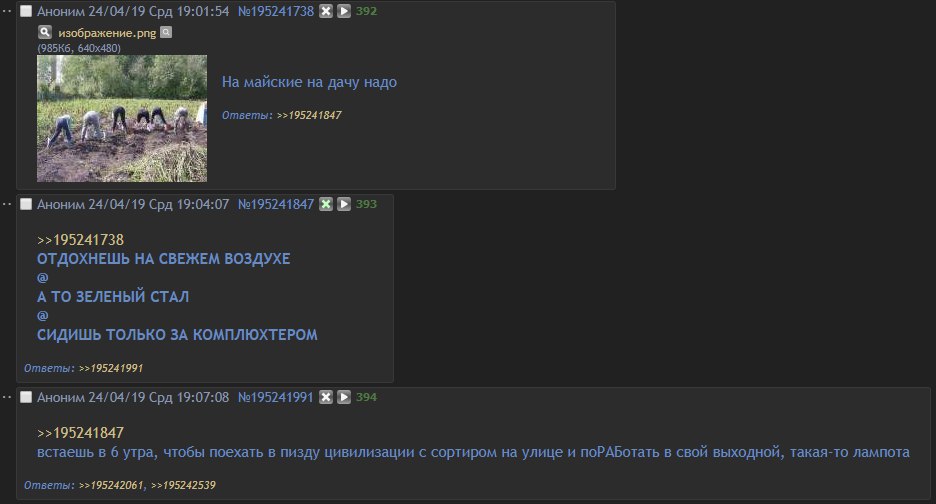Click the arrow icon on post №195241847
Image resolution: width=936 pixels, height=504 pixels.
click(344, 204)
